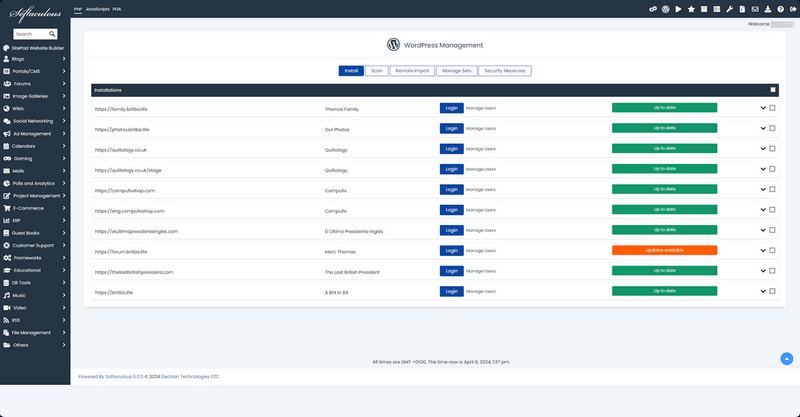Open the https://thelastbritishpresident.com URL link

134,272
